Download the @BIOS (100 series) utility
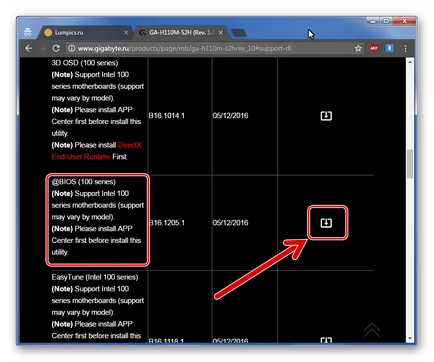Screen dimensions: 434x362 pos(326,223)
